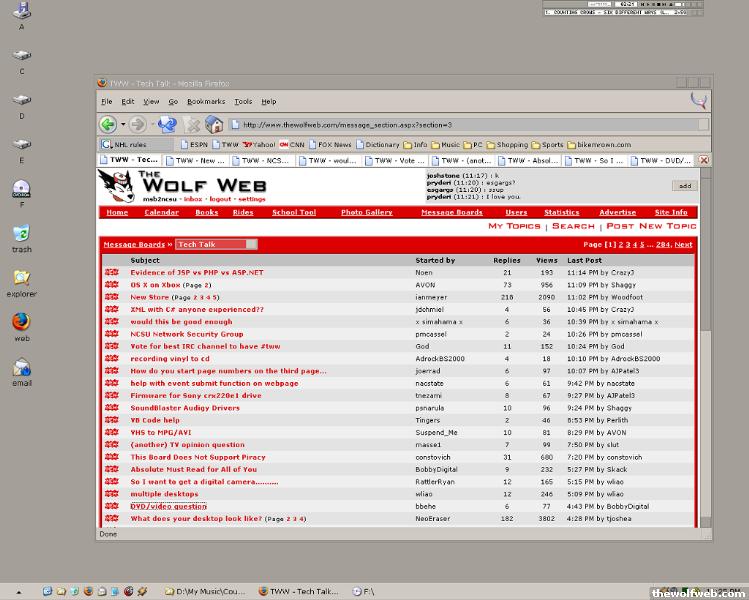Launch the Firefox 'web' desktop icon

21,323
